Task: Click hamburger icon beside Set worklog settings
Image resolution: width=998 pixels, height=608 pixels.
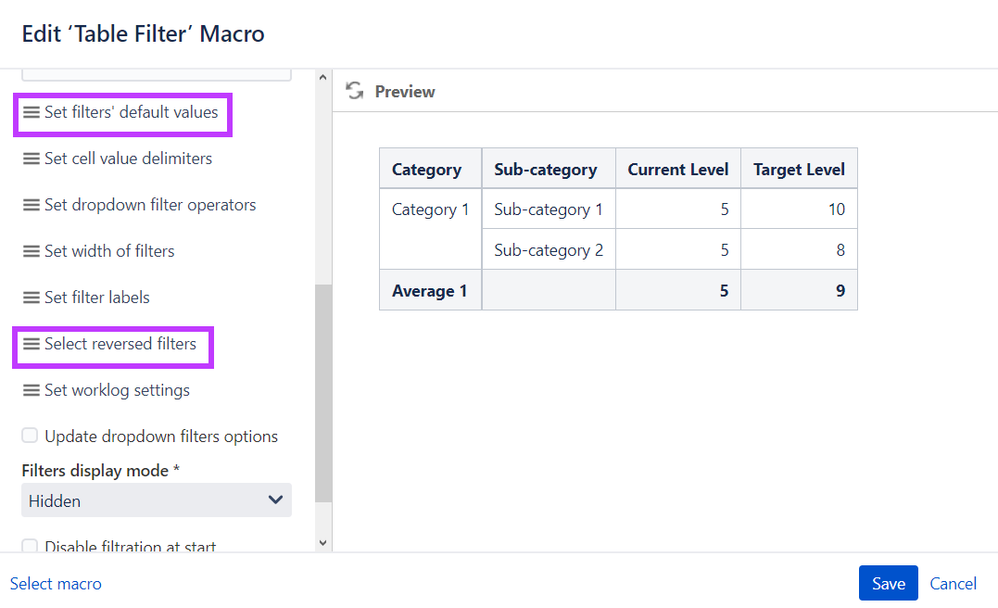Action: 32,391
